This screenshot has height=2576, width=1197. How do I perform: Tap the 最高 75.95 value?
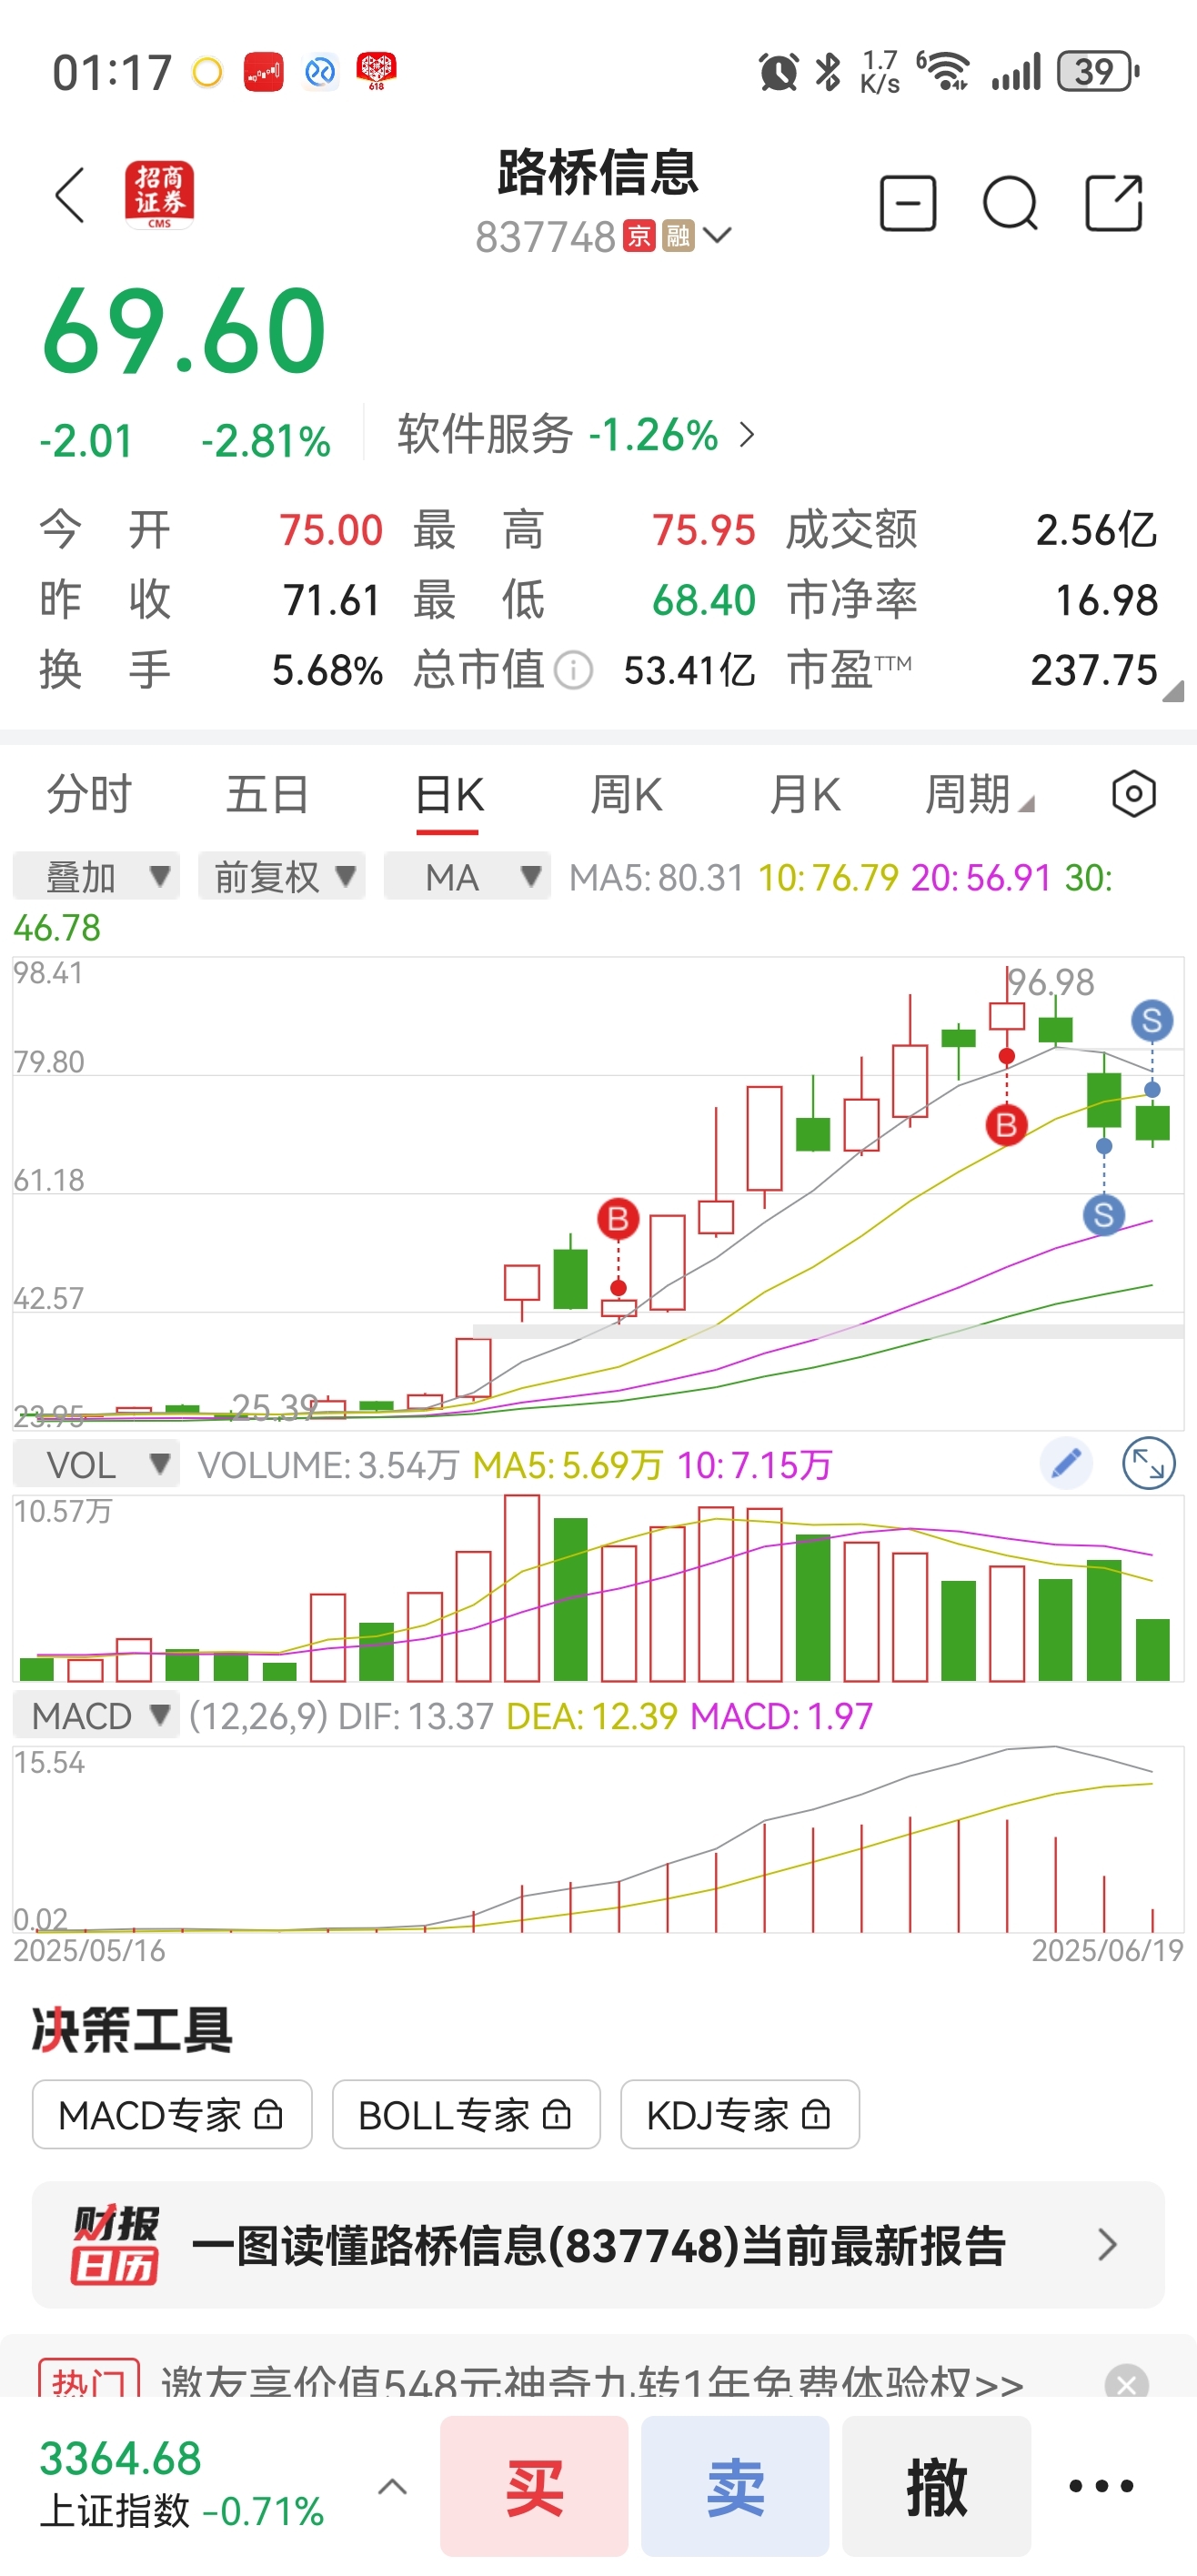click(x=704, y=530)
